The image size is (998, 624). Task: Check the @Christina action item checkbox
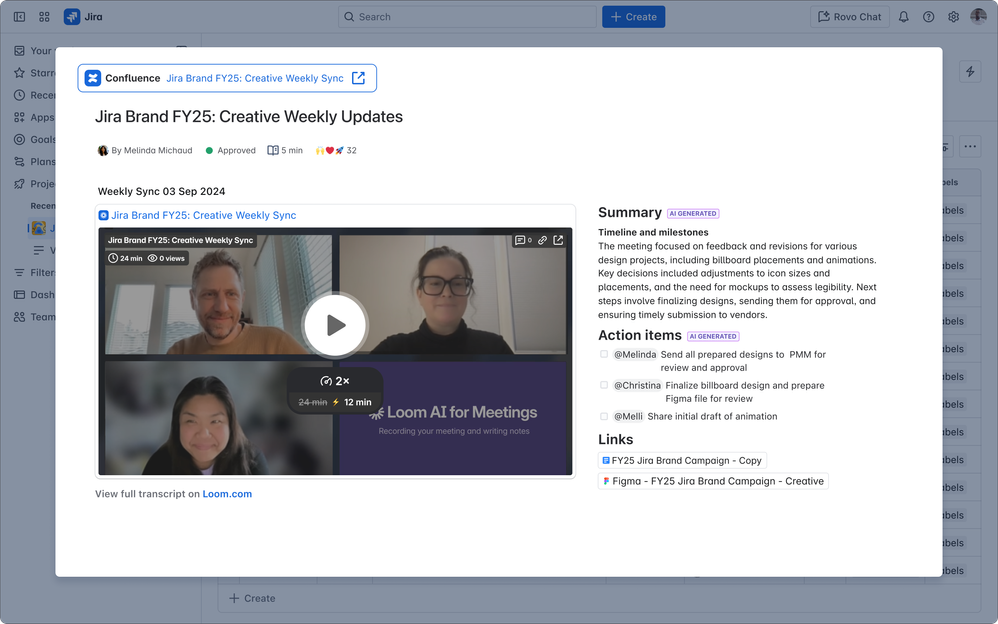click(x=603, y=385)
